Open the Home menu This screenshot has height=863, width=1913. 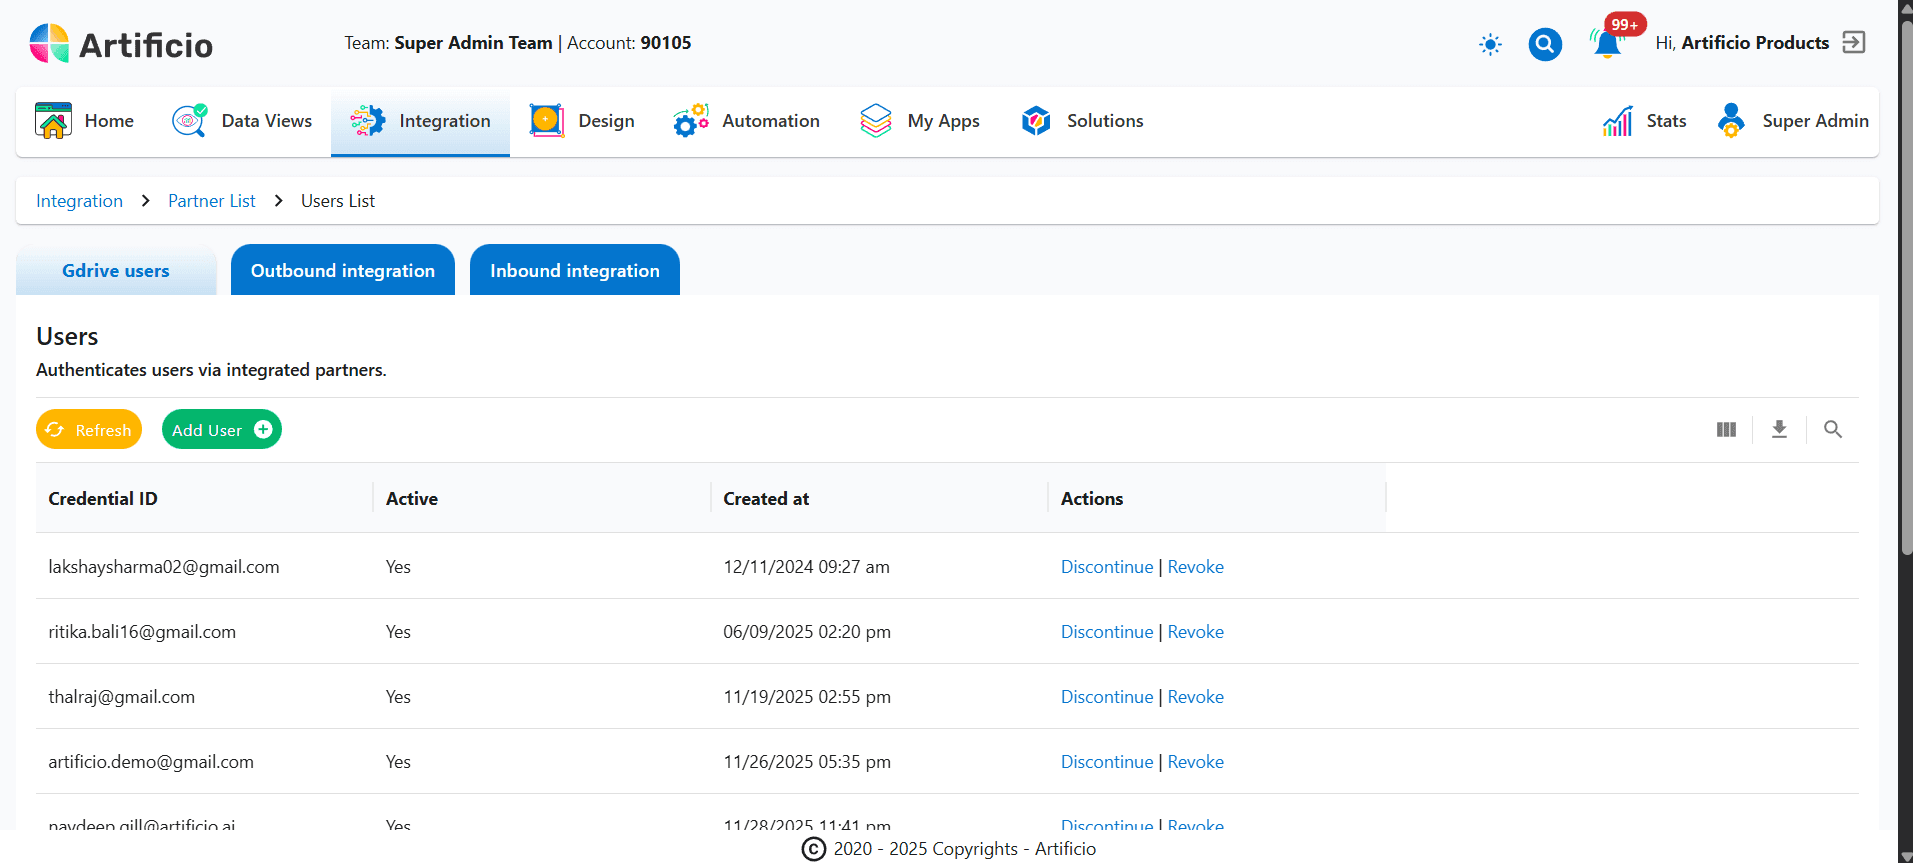[85, 121]
